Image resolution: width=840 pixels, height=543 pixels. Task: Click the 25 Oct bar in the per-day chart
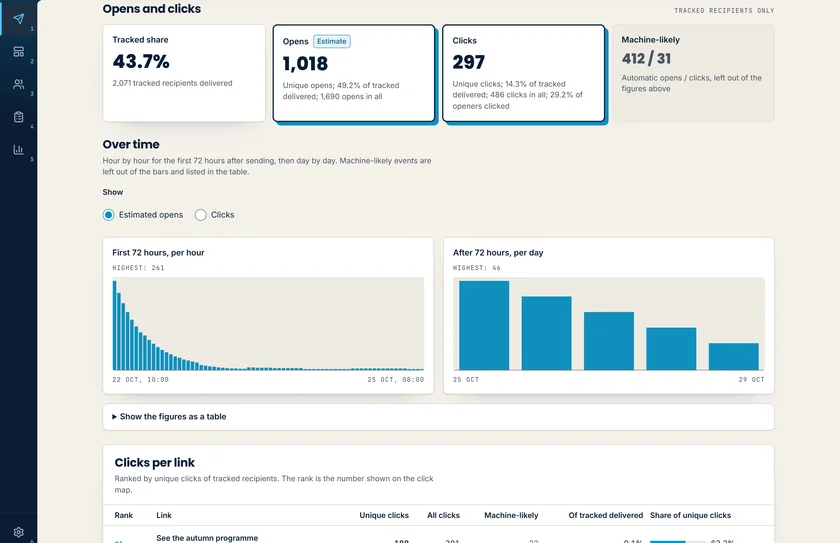(484, 325)
